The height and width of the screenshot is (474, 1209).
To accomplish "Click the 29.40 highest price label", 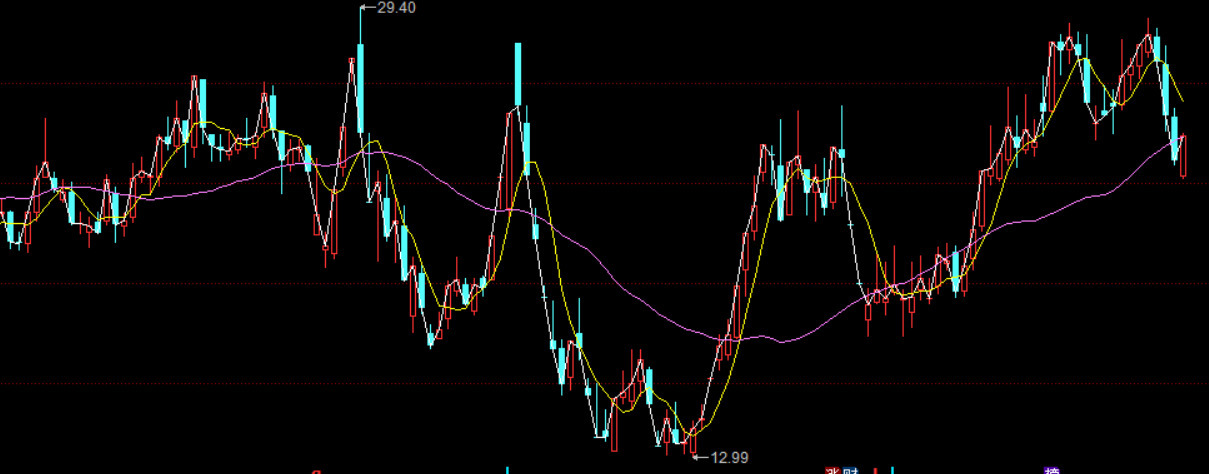I will click(x=394, y=8).
